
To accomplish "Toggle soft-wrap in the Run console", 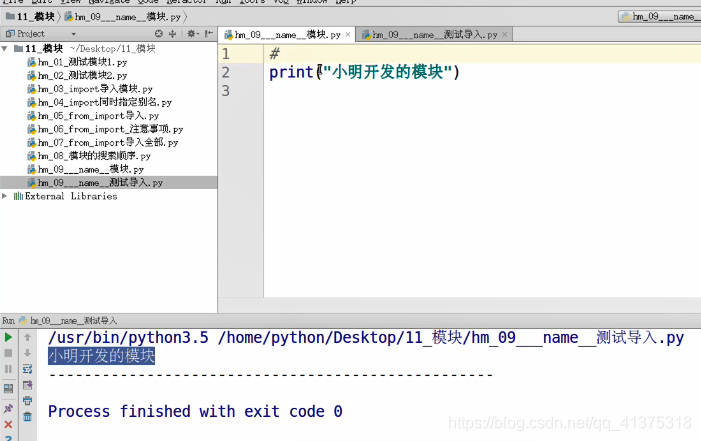I will 27,369.
